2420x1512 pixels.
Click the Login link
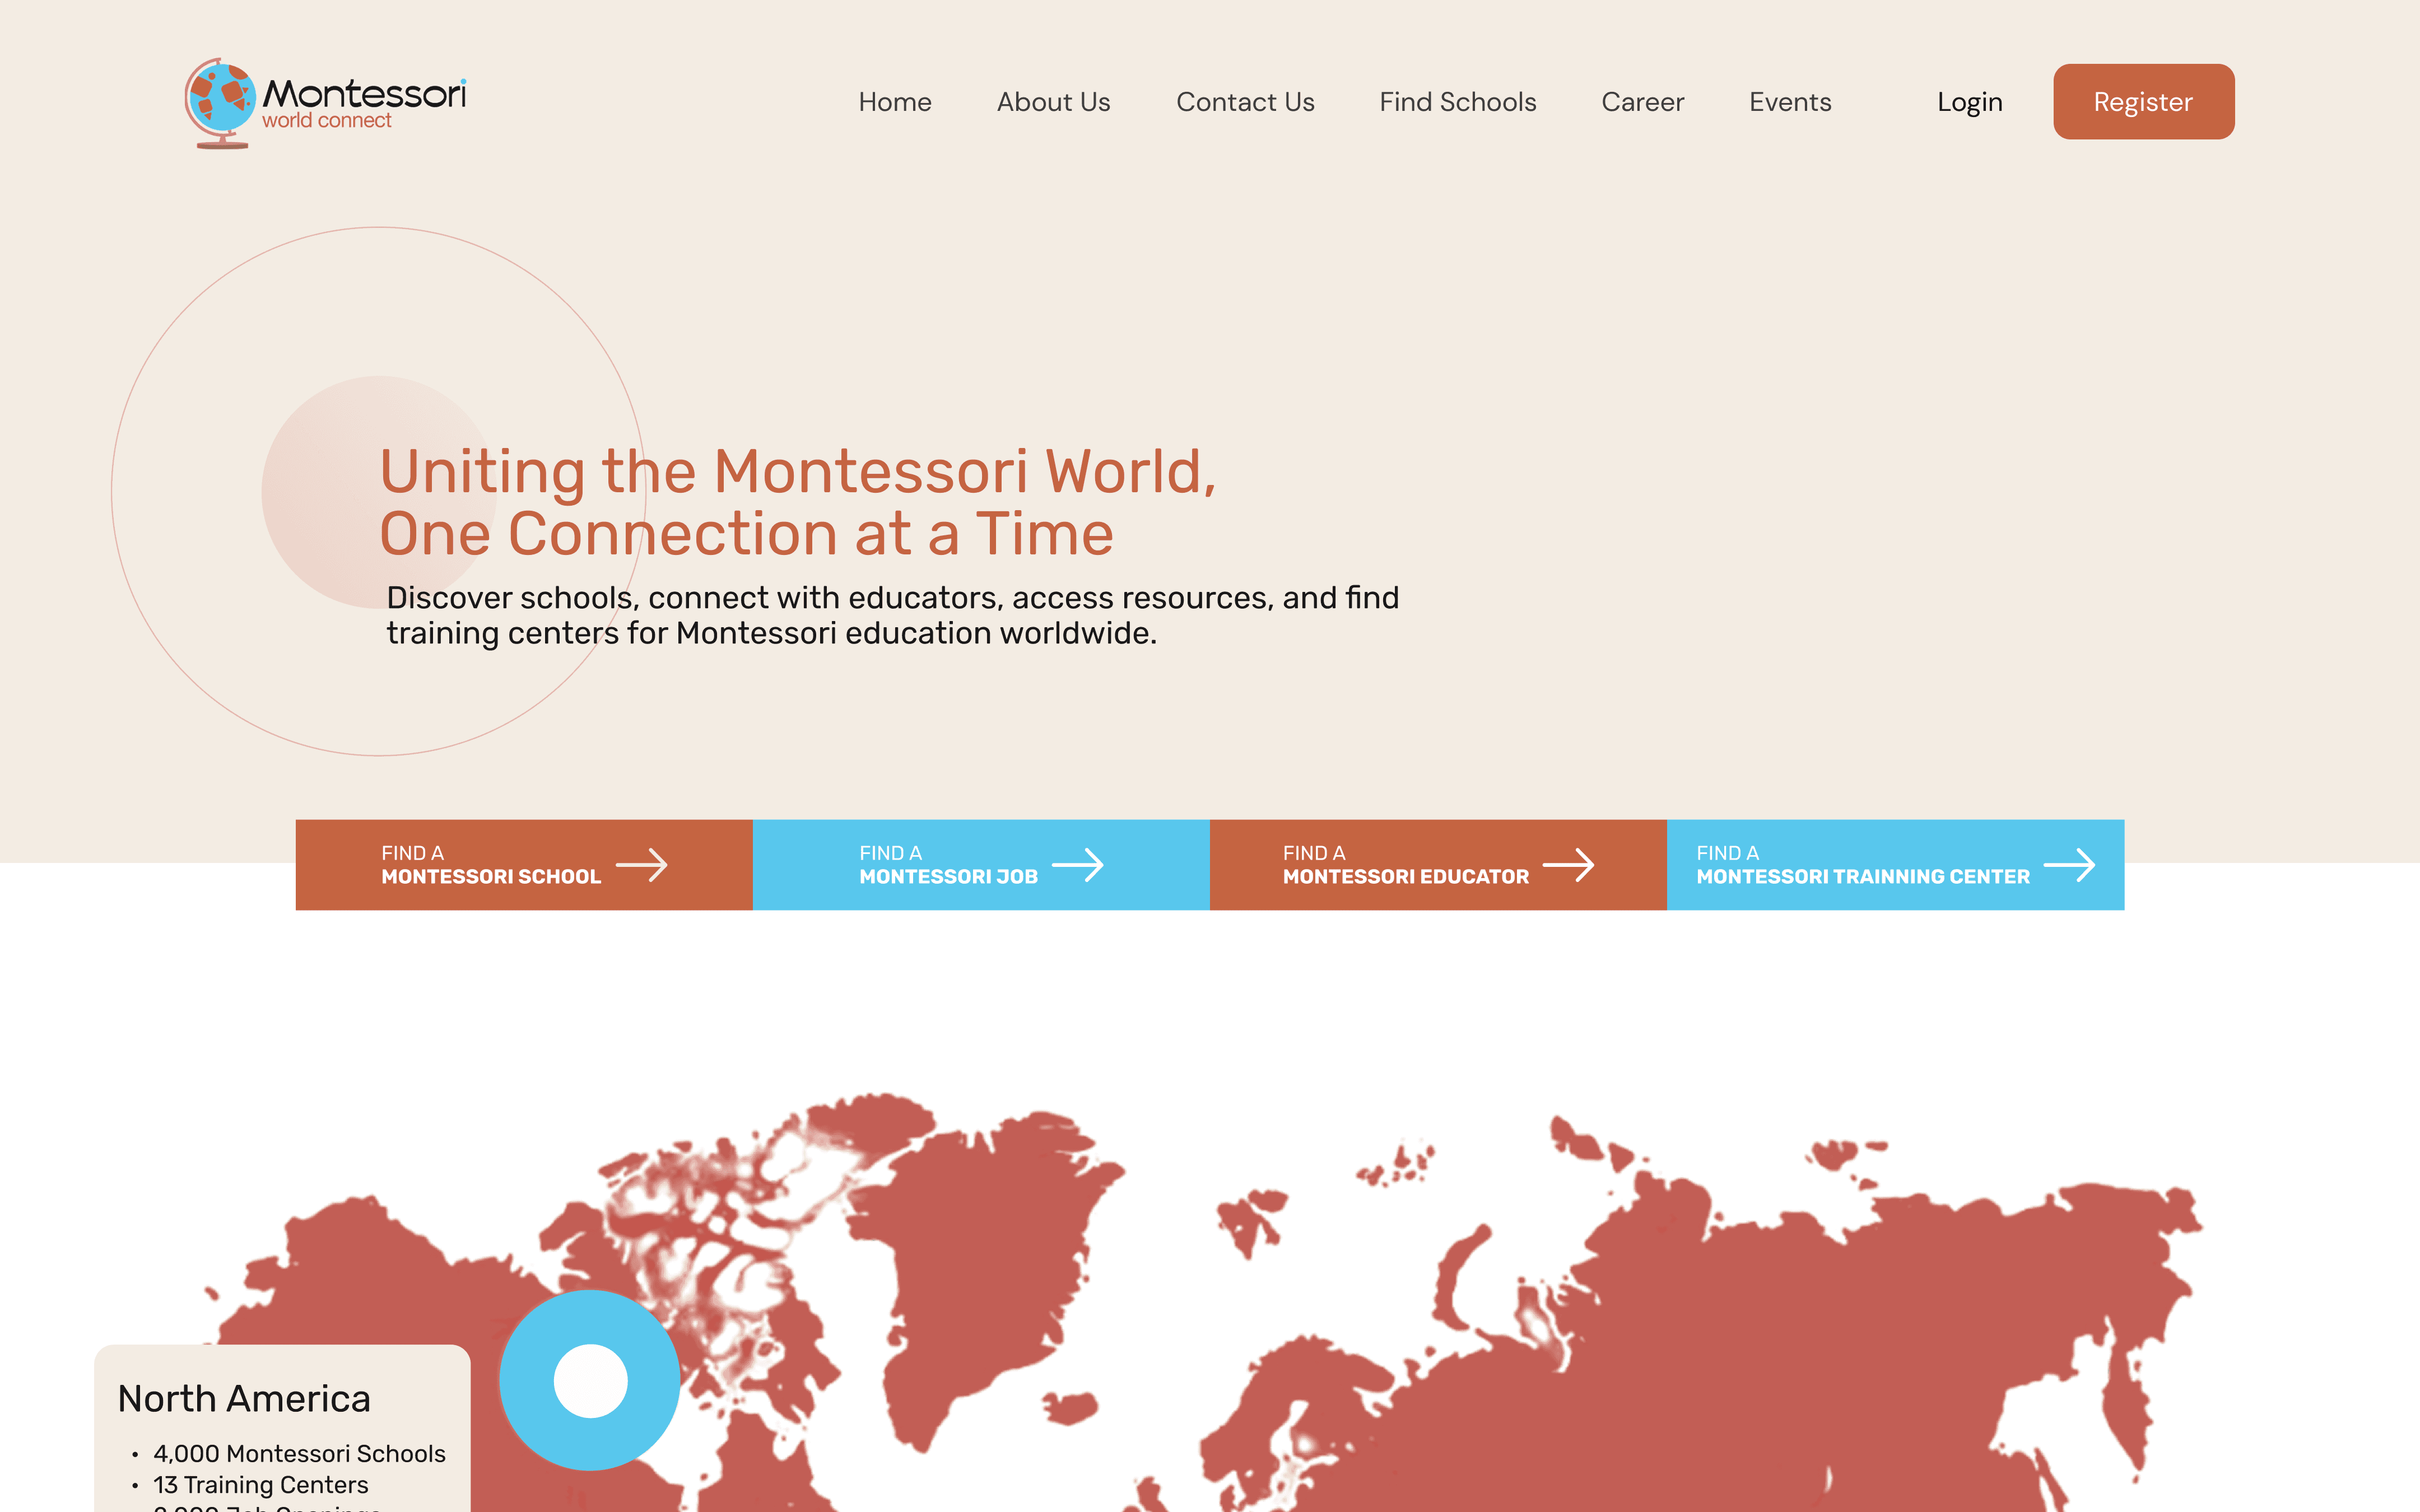point(1969,102)
